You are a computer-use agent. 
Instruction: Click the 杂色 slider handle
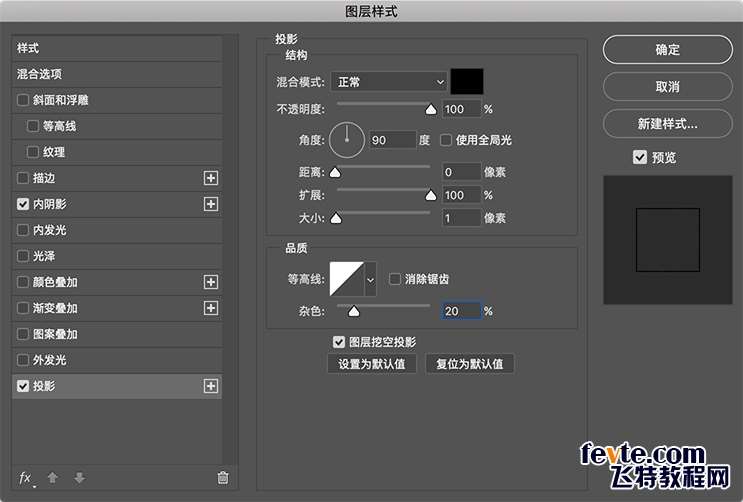pyautogui.click(x=353, y=311)
